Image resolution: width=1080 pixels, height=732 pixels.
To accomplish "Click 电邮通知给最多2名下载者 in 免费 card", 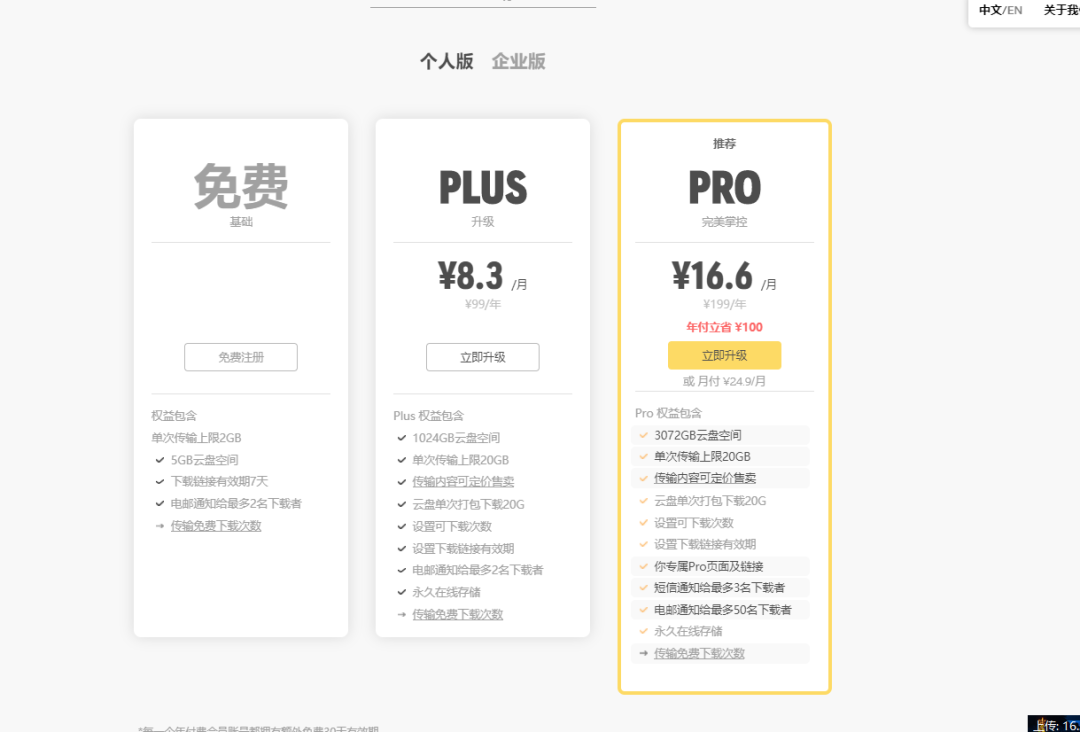I will (x=236, y=504).
